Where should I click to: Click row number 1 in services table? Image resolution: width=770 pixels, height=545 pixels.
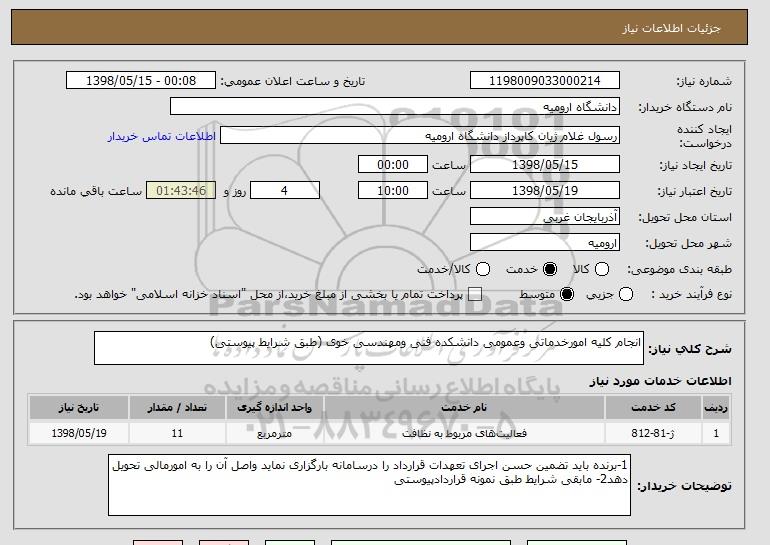716,433
